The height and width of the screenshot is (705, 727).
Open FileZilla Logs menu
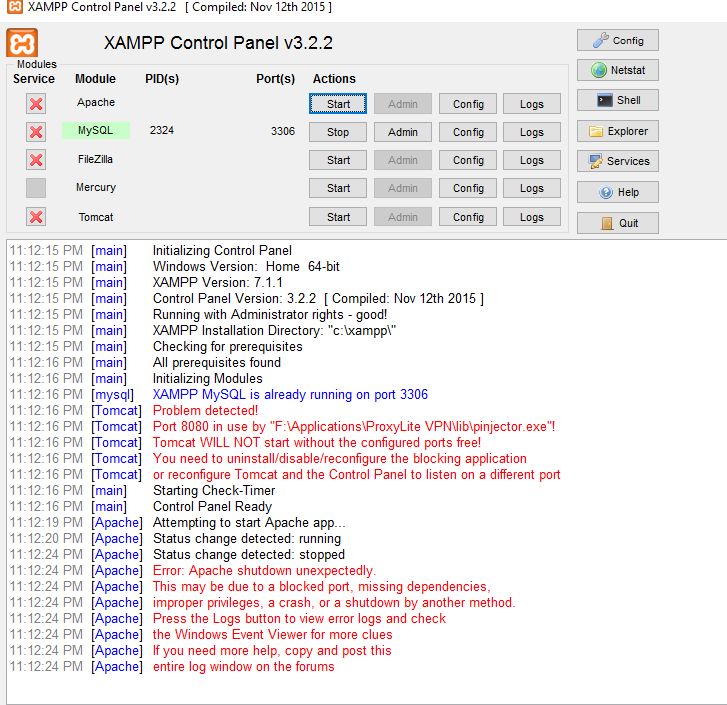532,160
